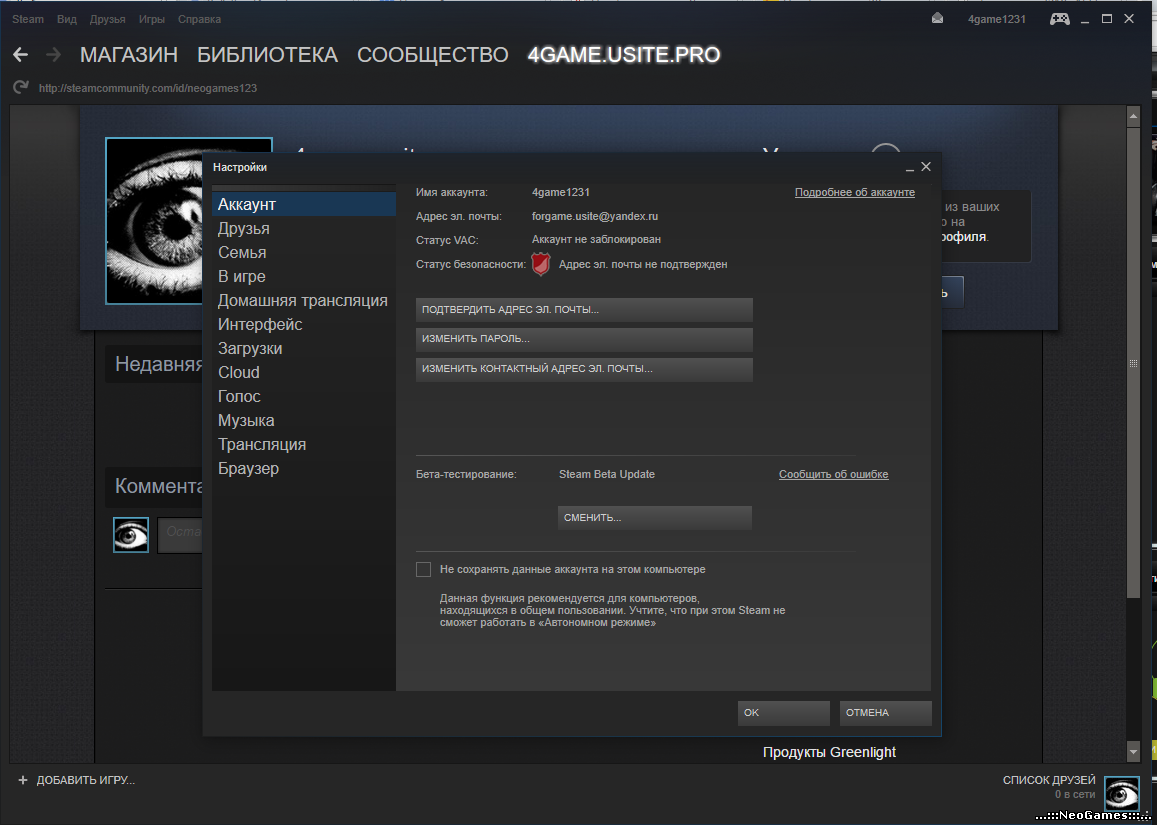This screenshot has height=825, width=1157.
Task: Reload the page with the refresh icon
Action: (21, 88)
